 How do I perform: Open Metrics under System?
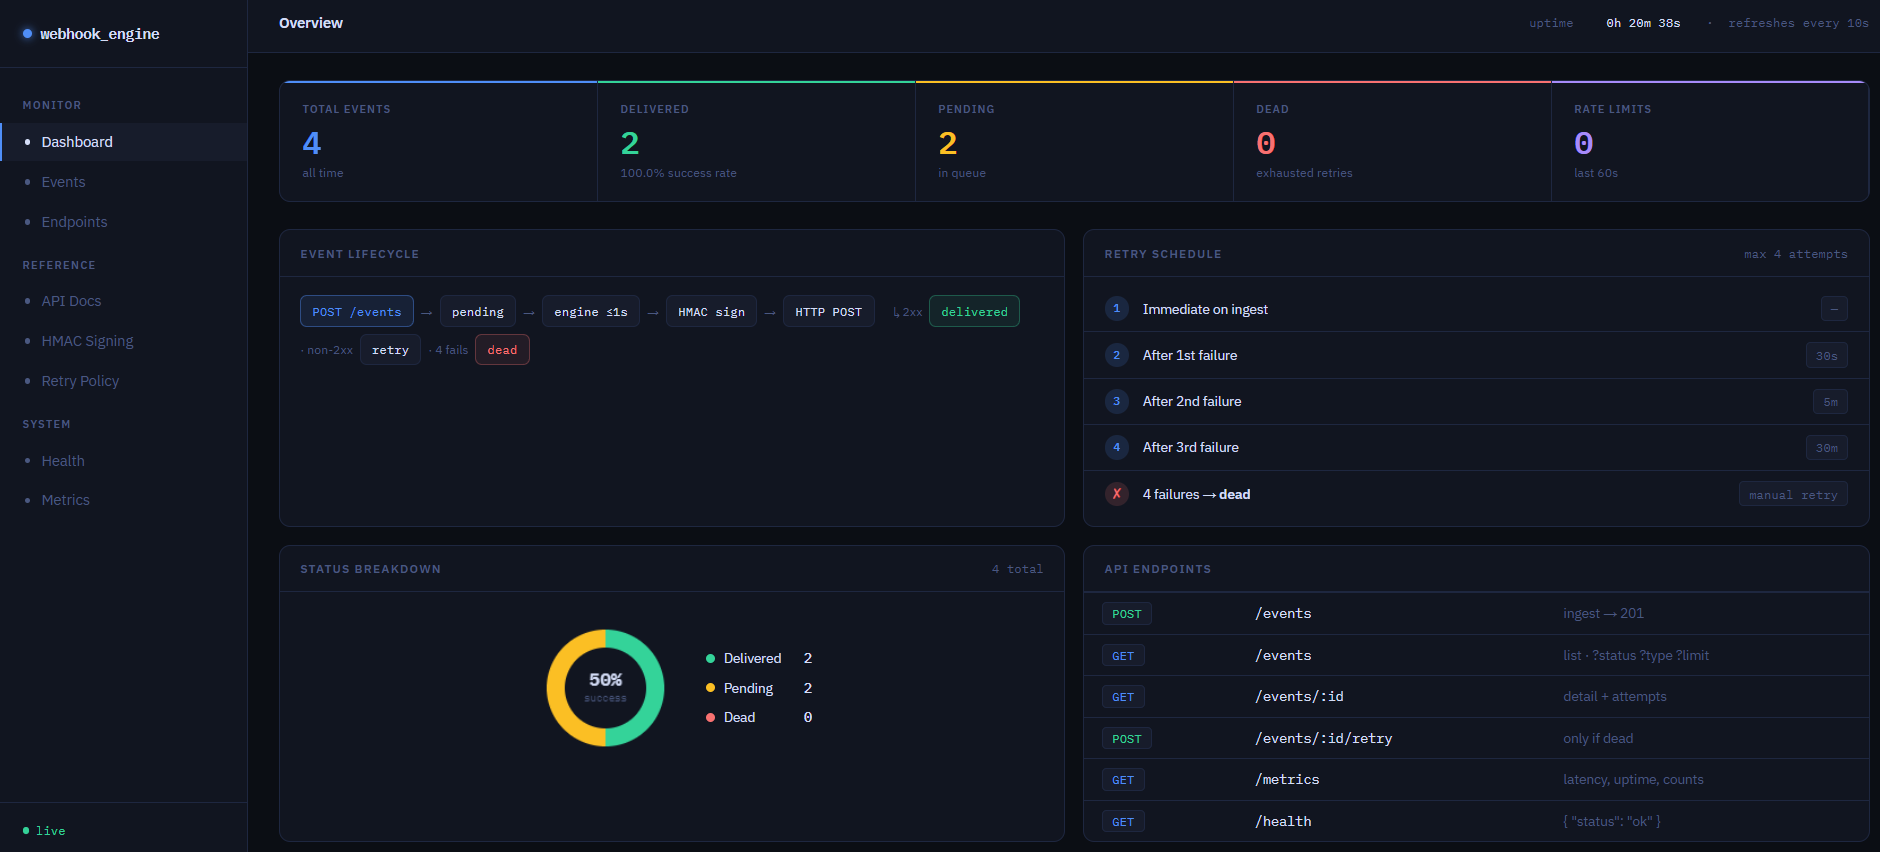[x=124, y=500]
